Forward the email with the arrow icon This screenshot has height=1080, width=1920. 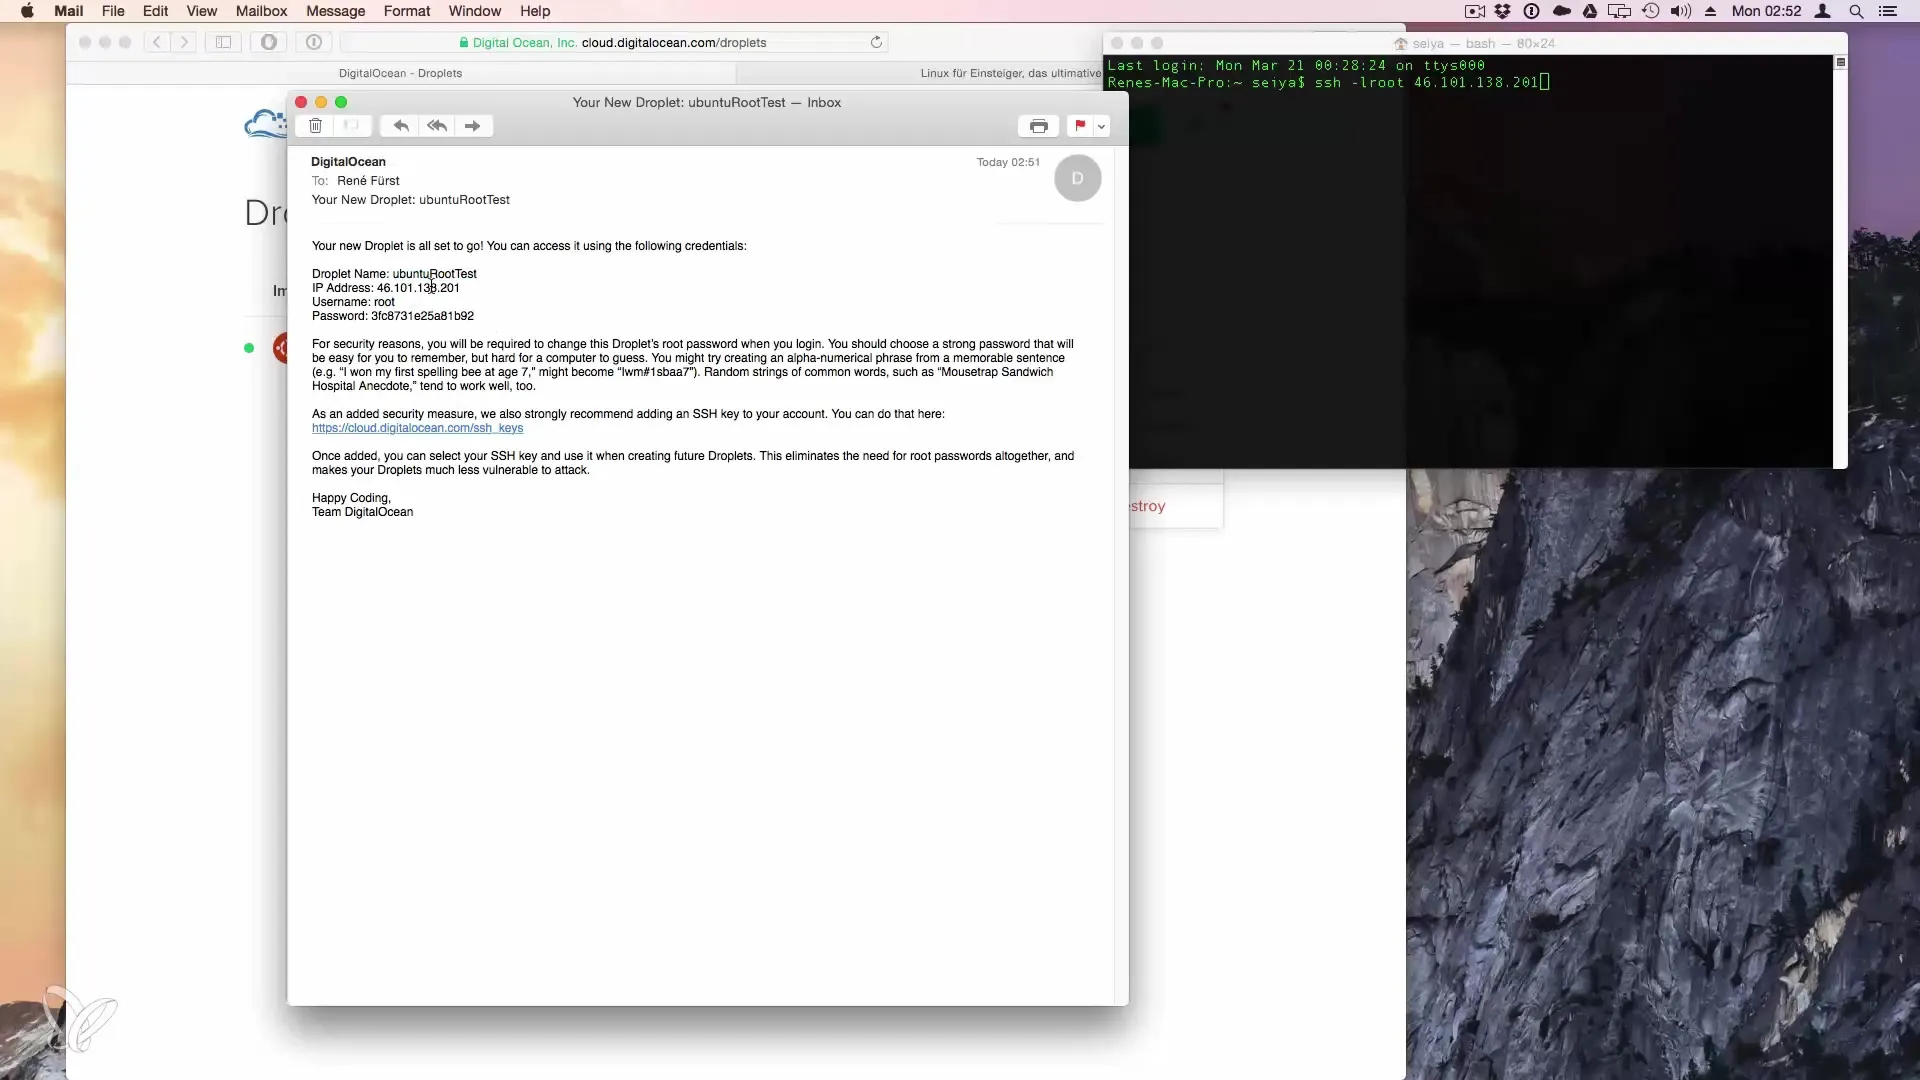click(x=473, y=126)
